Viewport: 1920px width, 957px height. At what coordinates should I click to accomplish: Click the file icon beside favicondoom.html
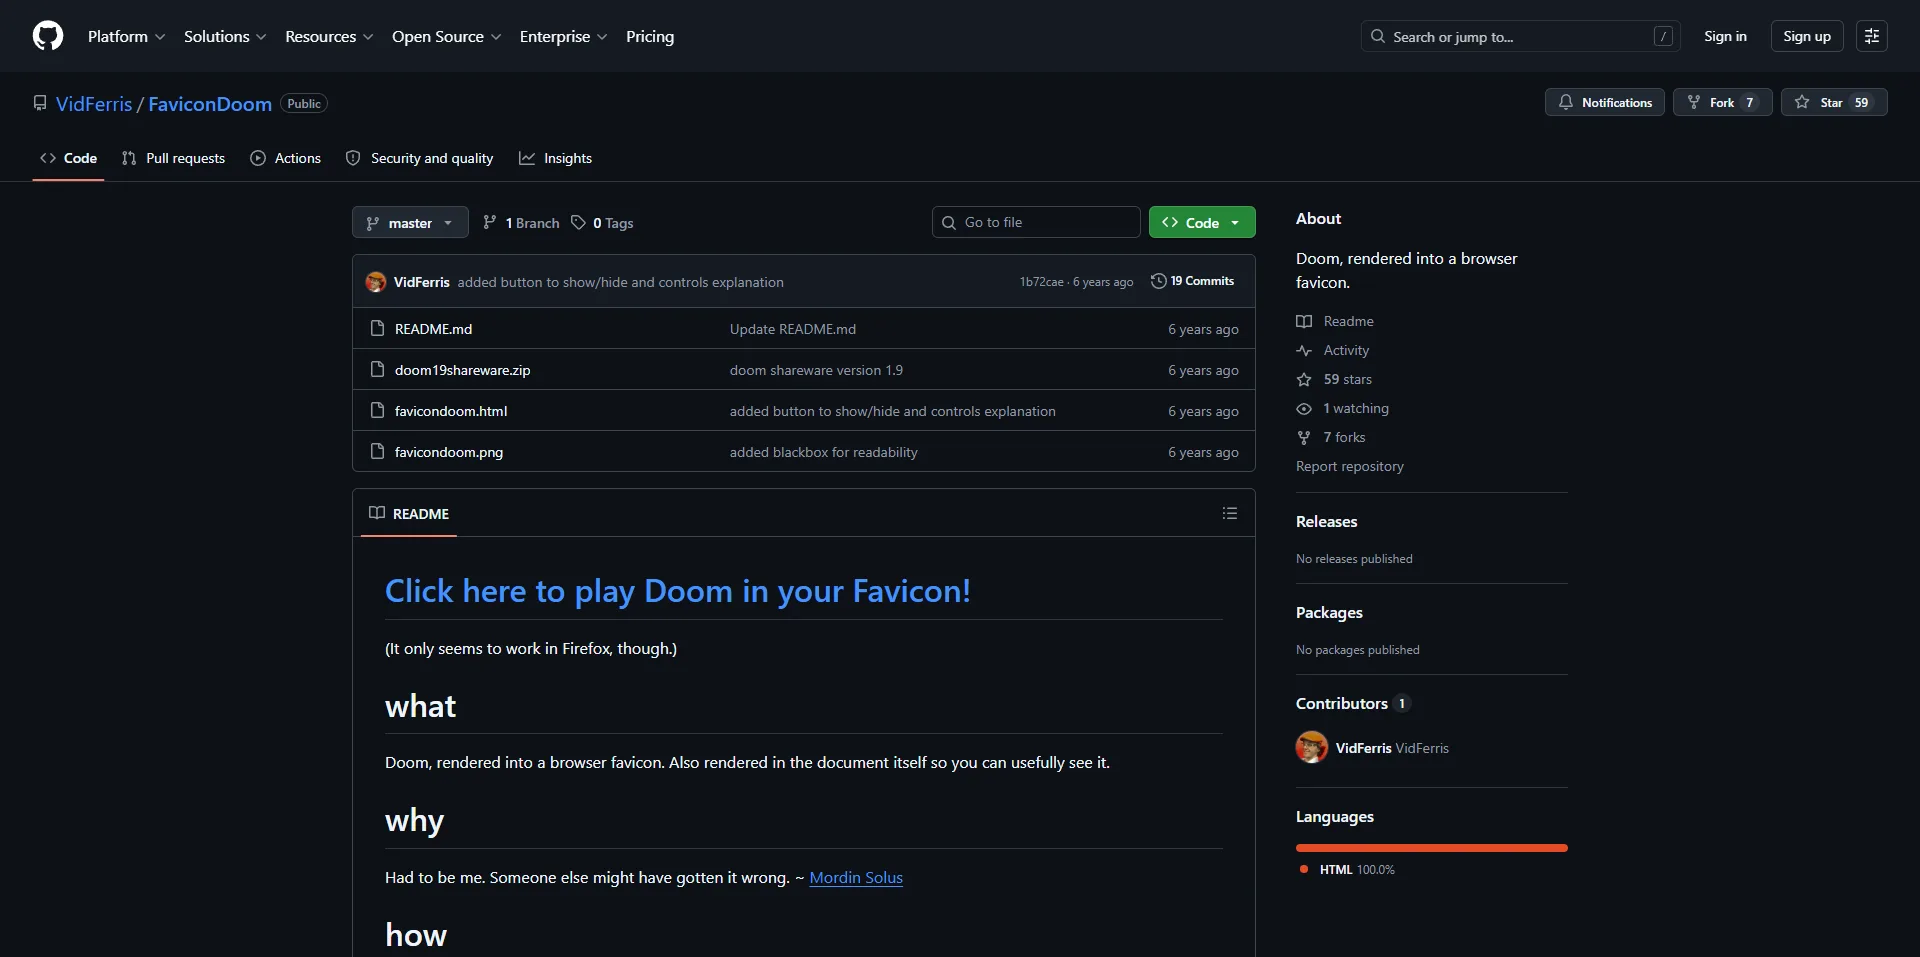coord(377,410)
